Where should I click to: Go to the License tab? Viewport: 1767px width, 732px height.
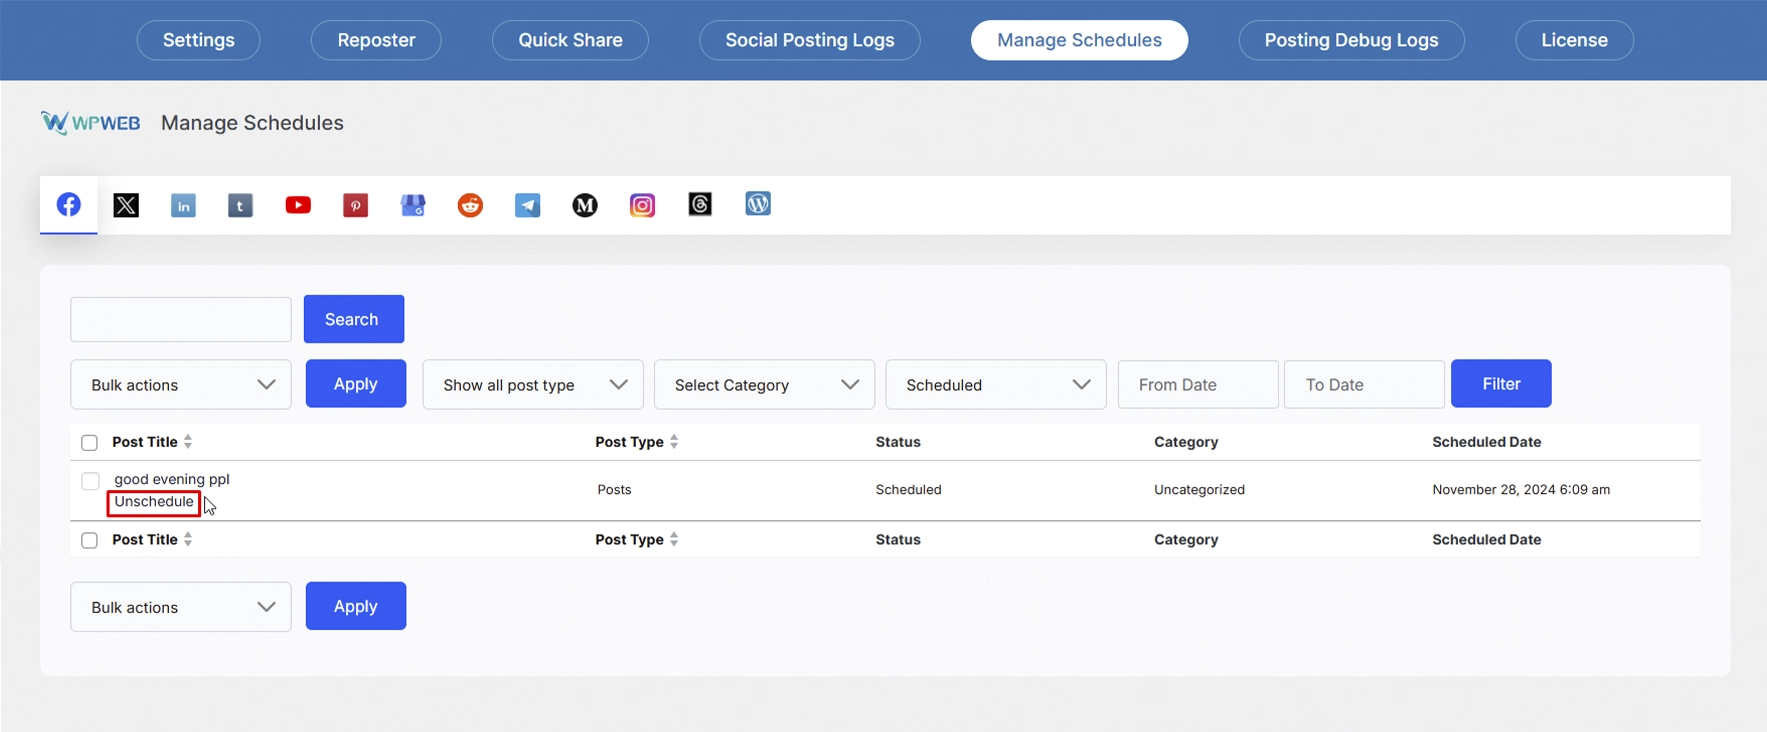tap(1575, 40)
